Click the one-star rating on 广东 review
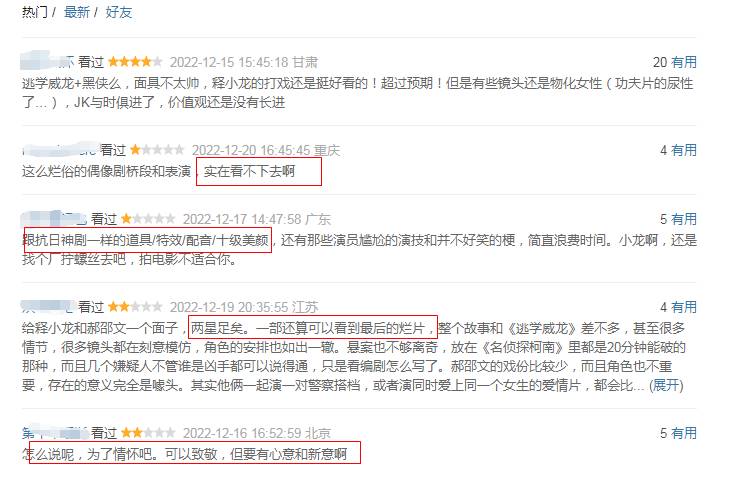The height and width of the screenshot is (482, 739). coord(148,219)
